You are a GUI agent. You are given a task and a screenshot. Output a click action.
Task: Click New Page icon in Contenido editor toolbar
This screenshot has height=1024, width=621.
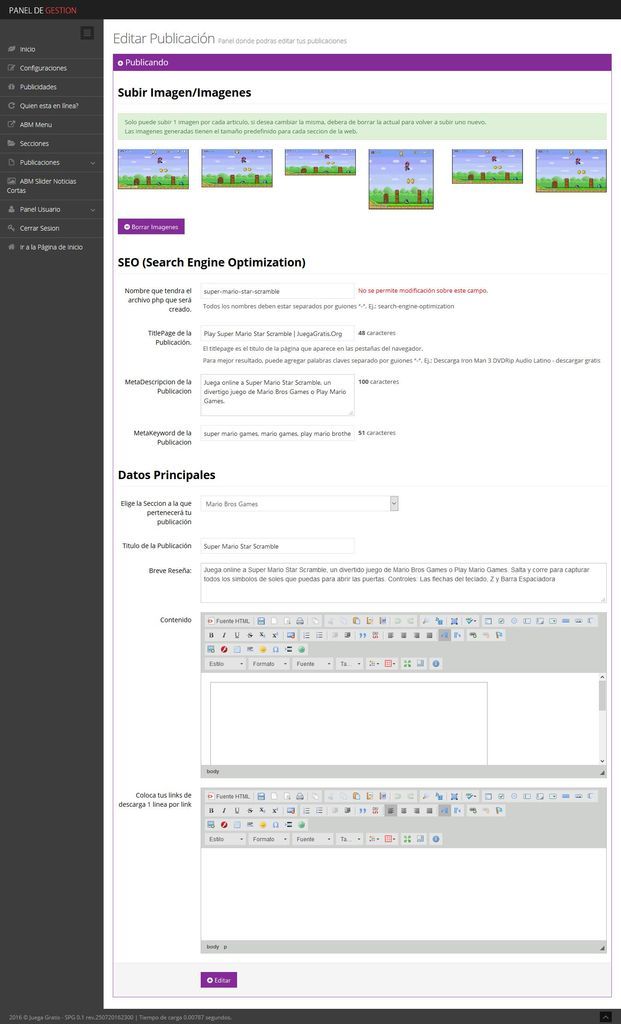(274, 621)
